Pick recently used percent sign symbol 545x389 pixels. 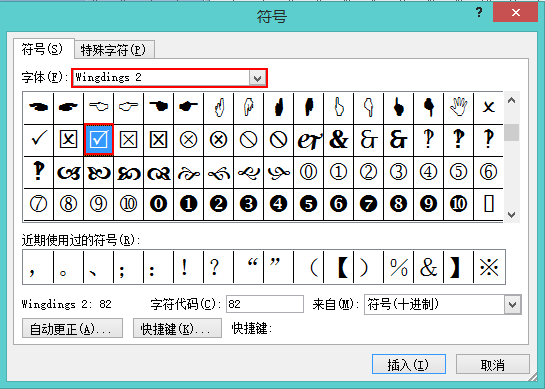[x=399, y=267]
